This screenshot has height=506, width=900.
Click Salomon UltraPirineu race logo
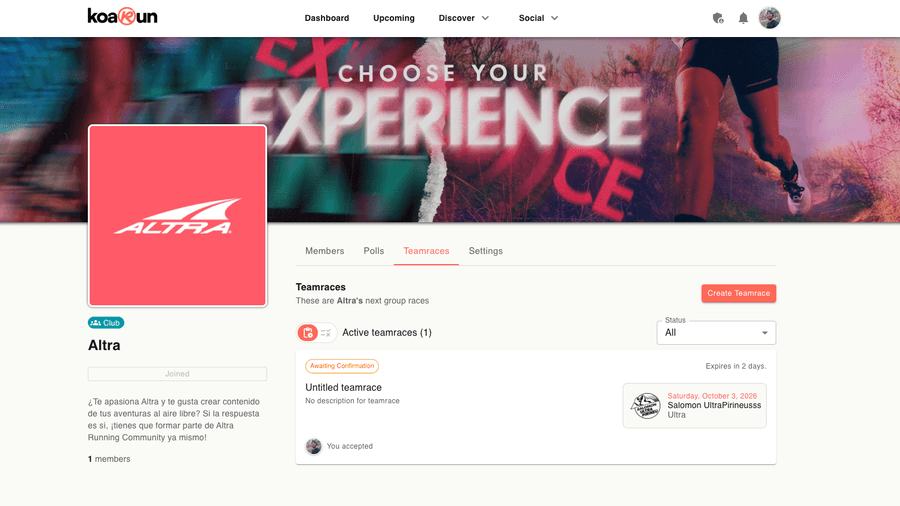pyautogui.click(x=645, y=406)
